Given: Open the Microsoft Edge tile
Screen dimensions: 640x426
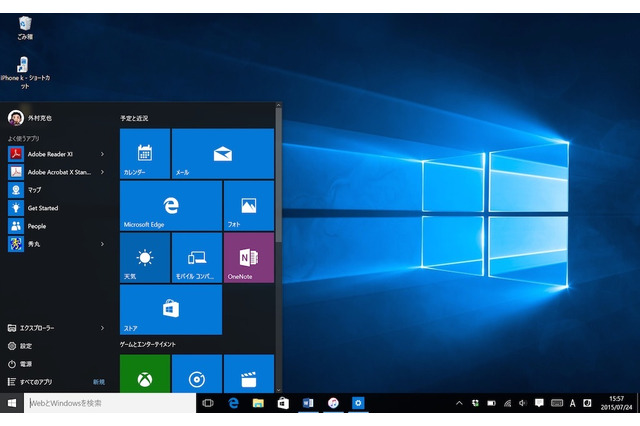Looking at the screenshot, I should 171,206.
